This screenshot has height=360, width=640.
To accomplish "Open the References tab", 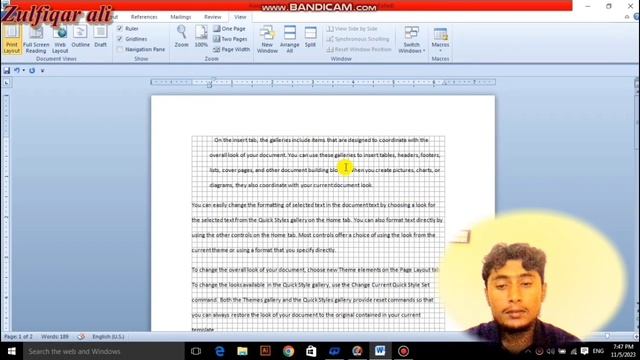I will 144,17.
